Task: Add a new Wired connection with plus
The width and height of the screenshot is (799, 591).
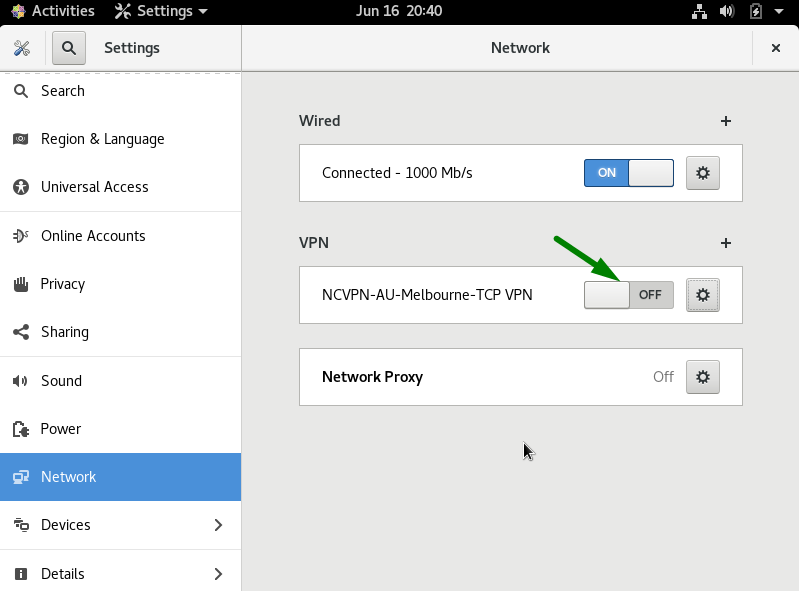Action: [726, 121]
